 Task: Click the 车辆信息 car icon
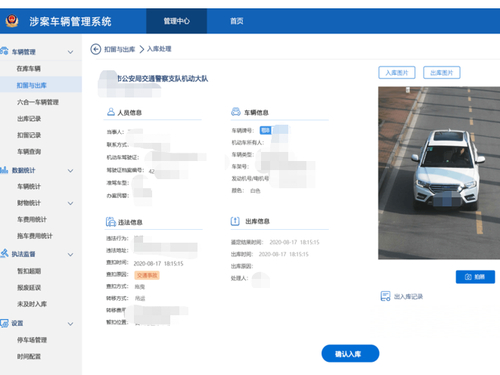[236, 112]
